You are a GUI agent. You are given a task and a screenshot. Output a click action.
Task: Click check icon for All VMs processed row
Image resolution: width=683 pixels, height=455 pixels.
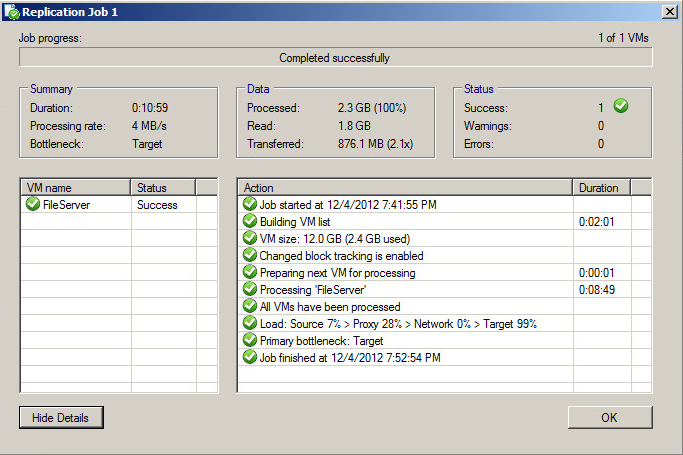click(x=250, y=306)
